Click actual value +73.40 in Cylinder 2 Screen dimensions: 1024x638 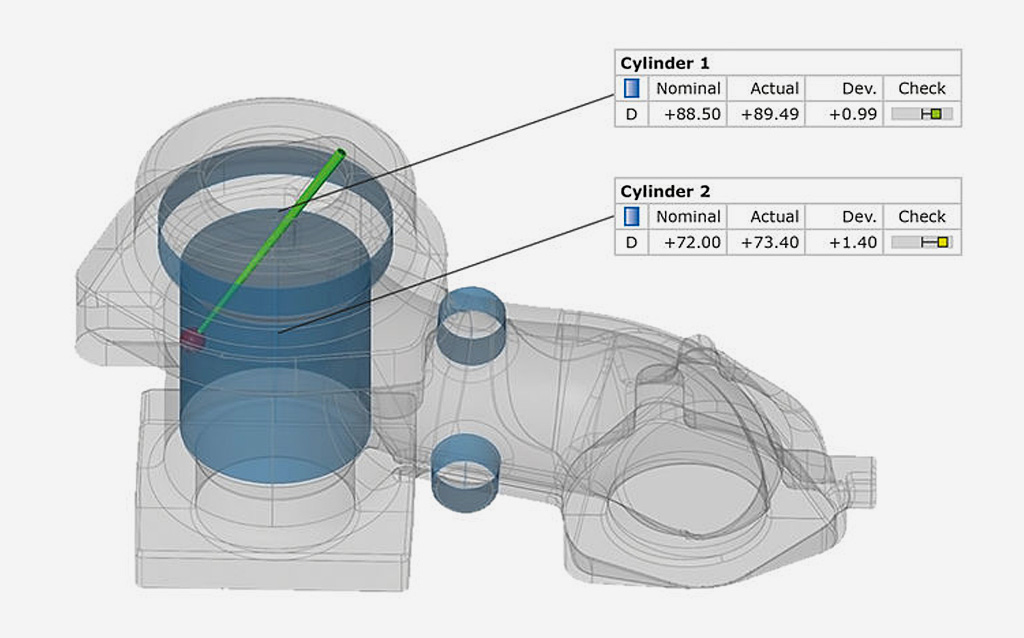point(769,242)
